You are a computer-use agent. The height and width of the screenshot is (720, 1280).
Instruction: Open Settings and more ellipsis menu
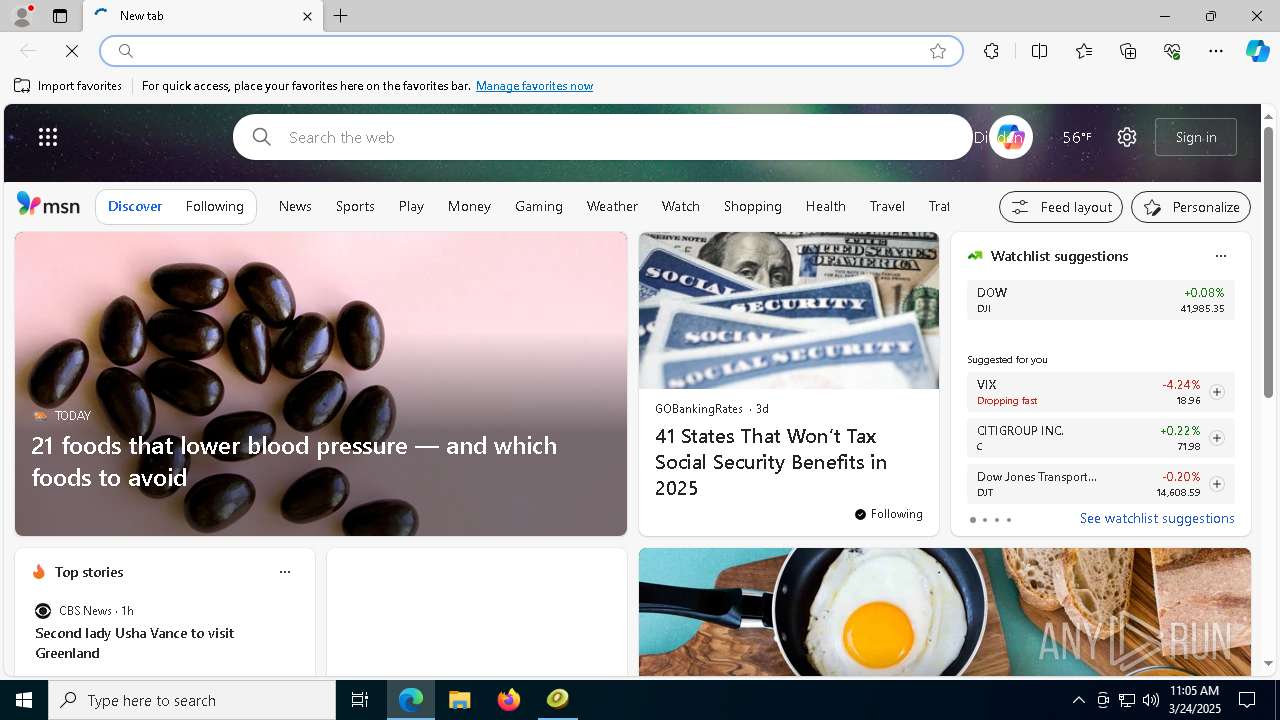click(x=1216, y=51)
